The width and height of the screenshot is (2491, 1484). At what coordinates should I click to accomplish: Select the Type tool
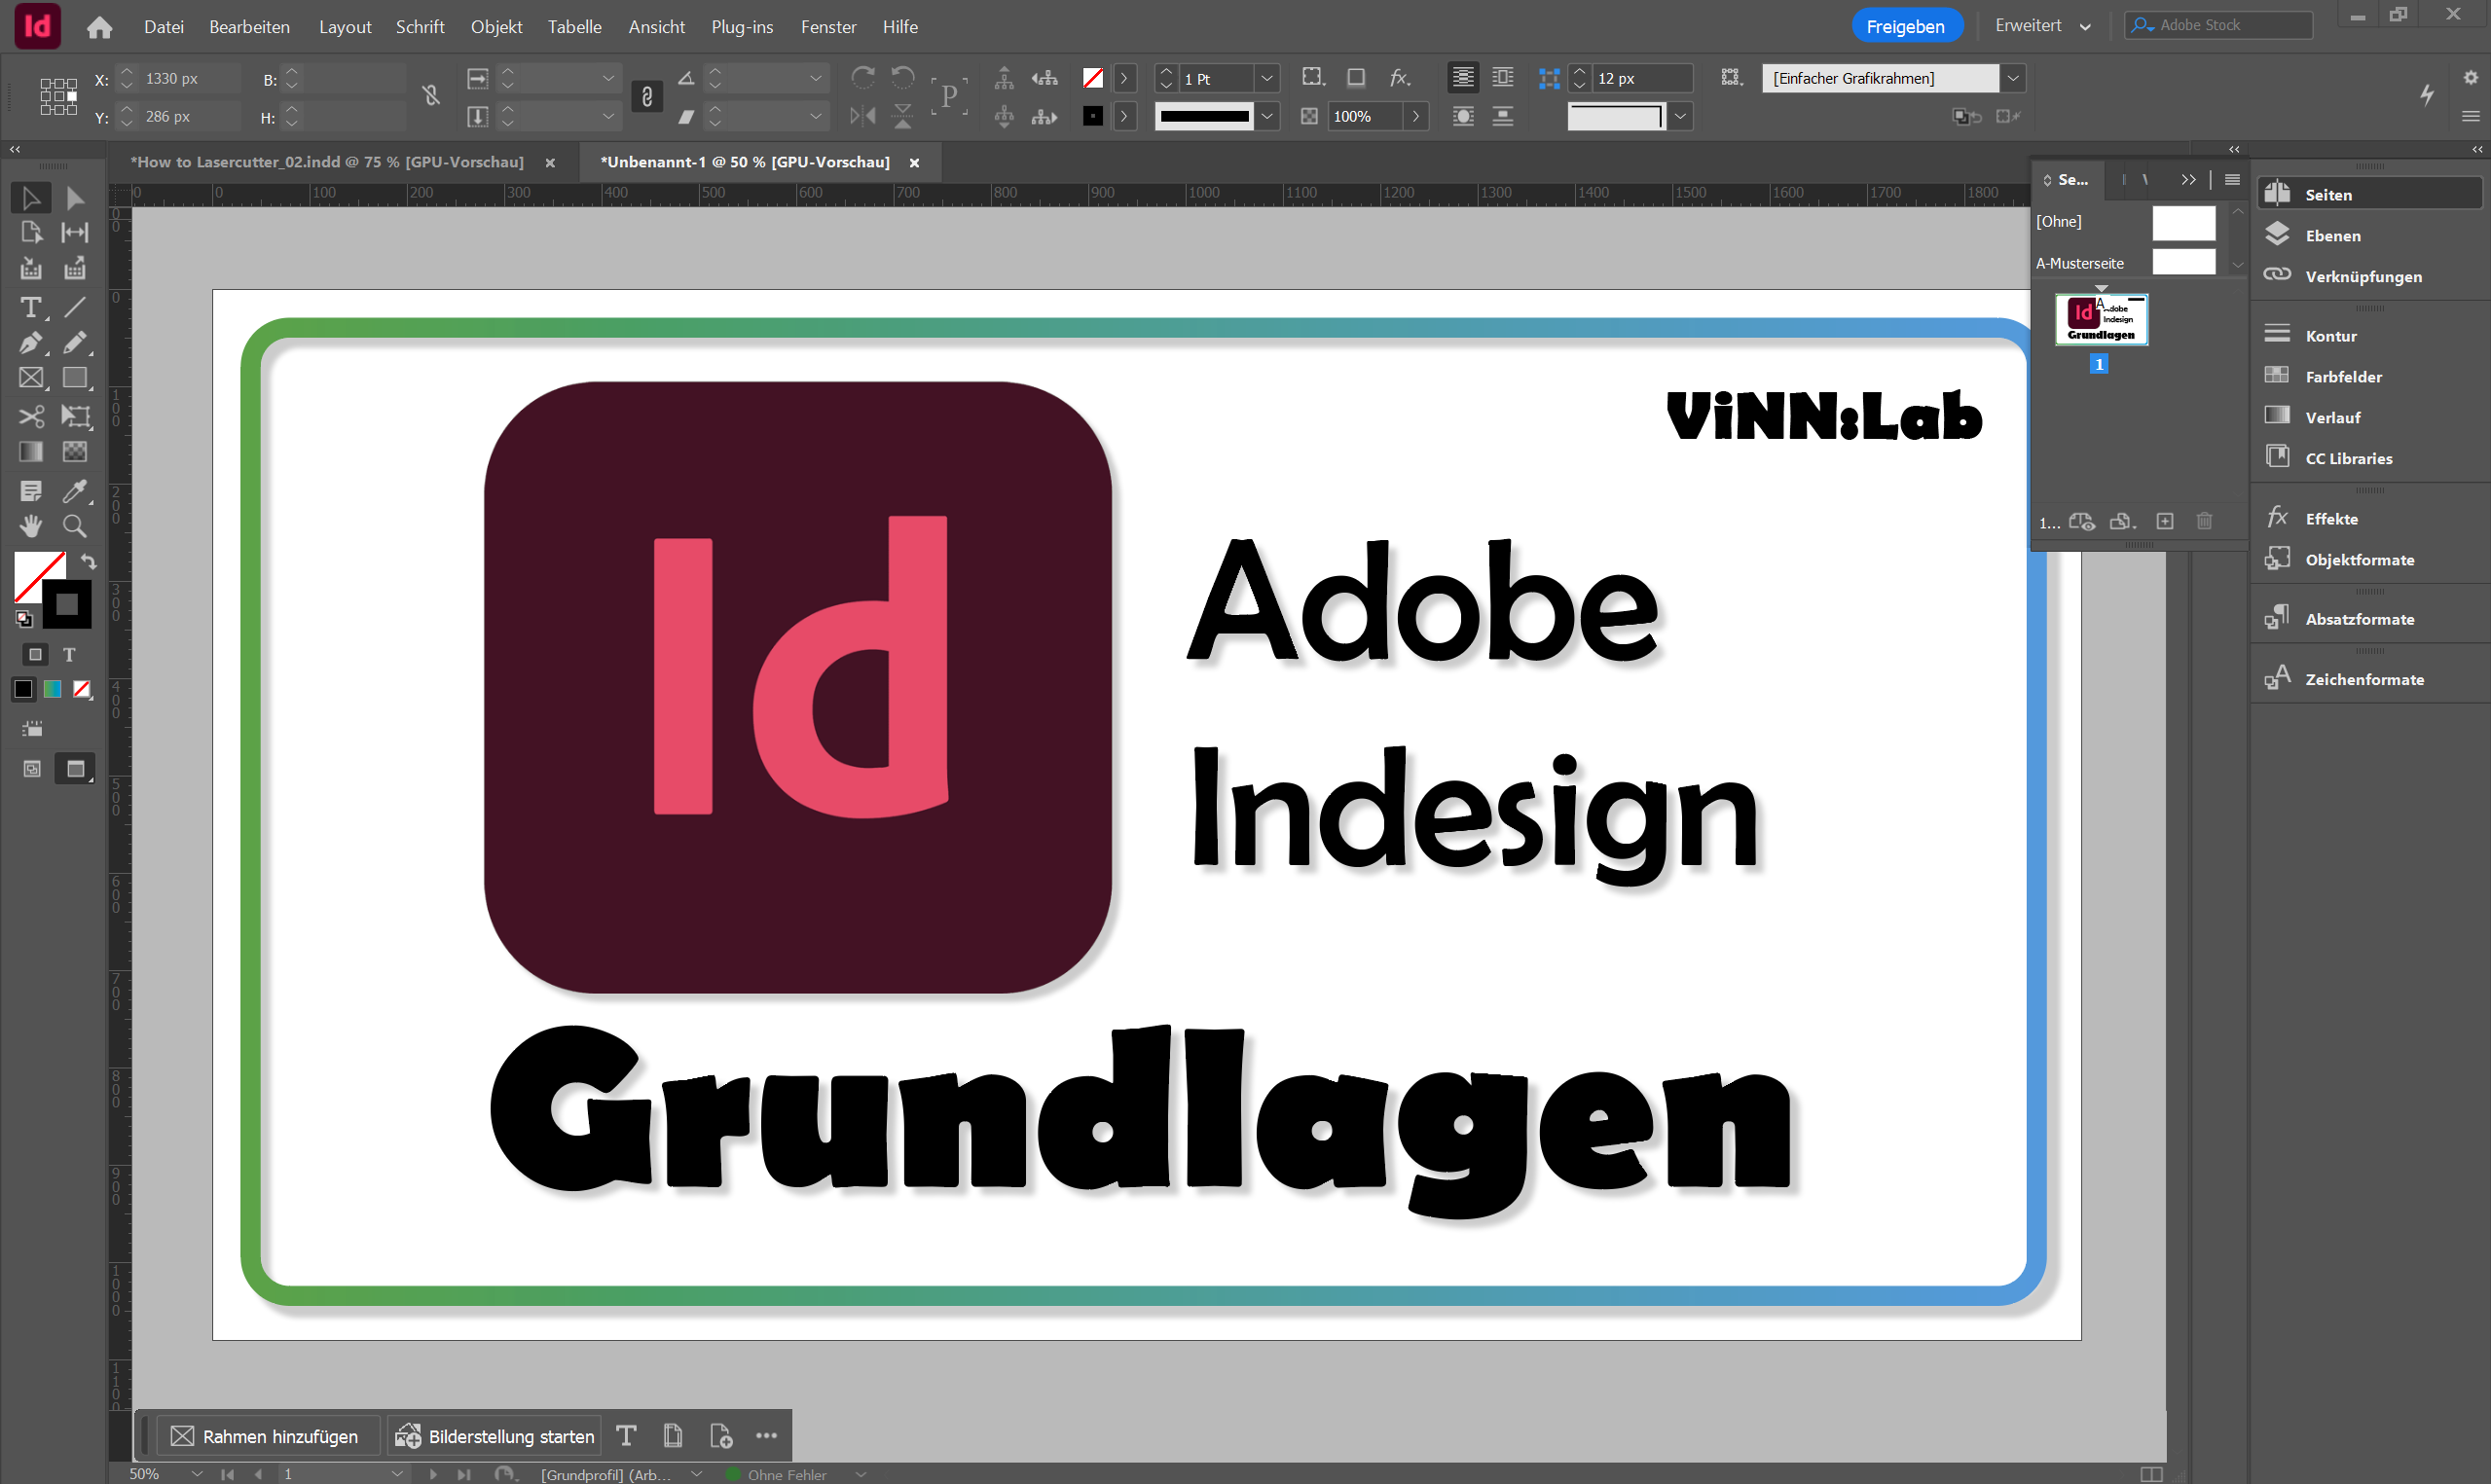point(31,307)
